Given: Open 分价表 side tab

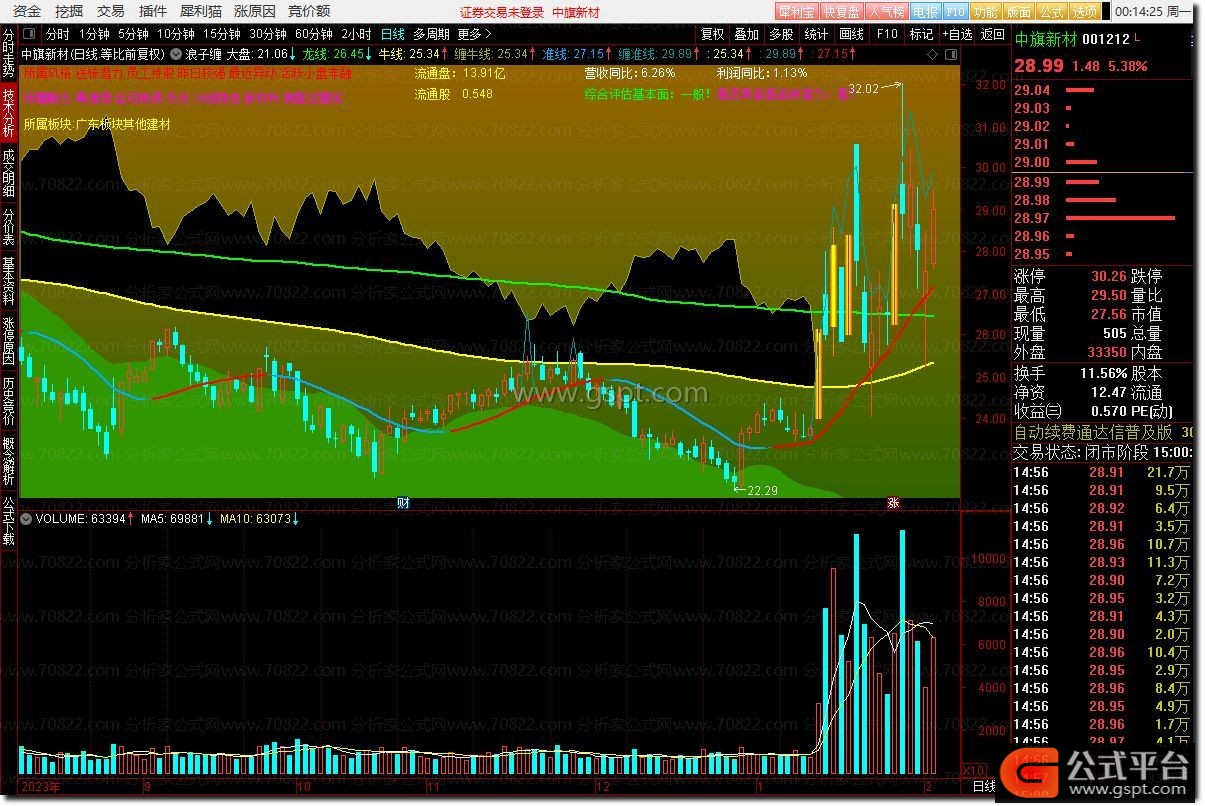Looking at the screenshot, I should coord(9,227).
